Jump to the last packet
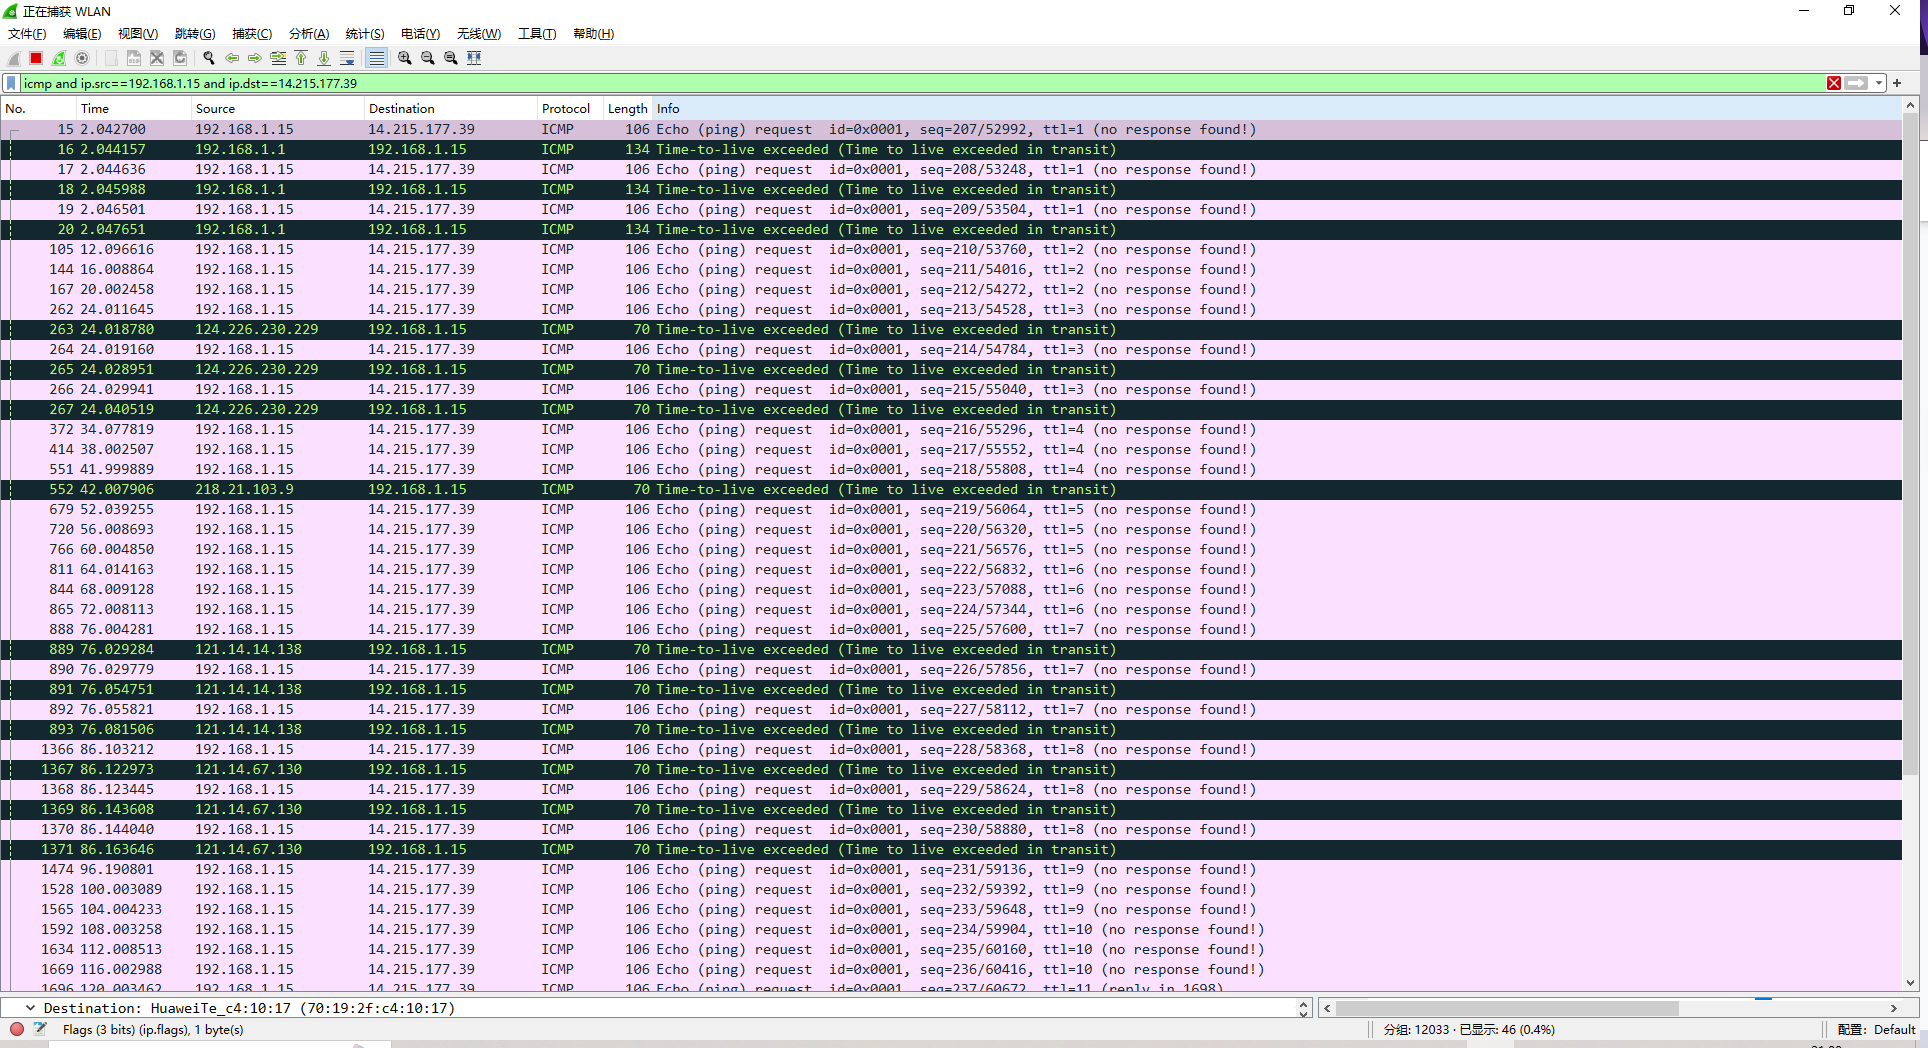 [324, 58]
